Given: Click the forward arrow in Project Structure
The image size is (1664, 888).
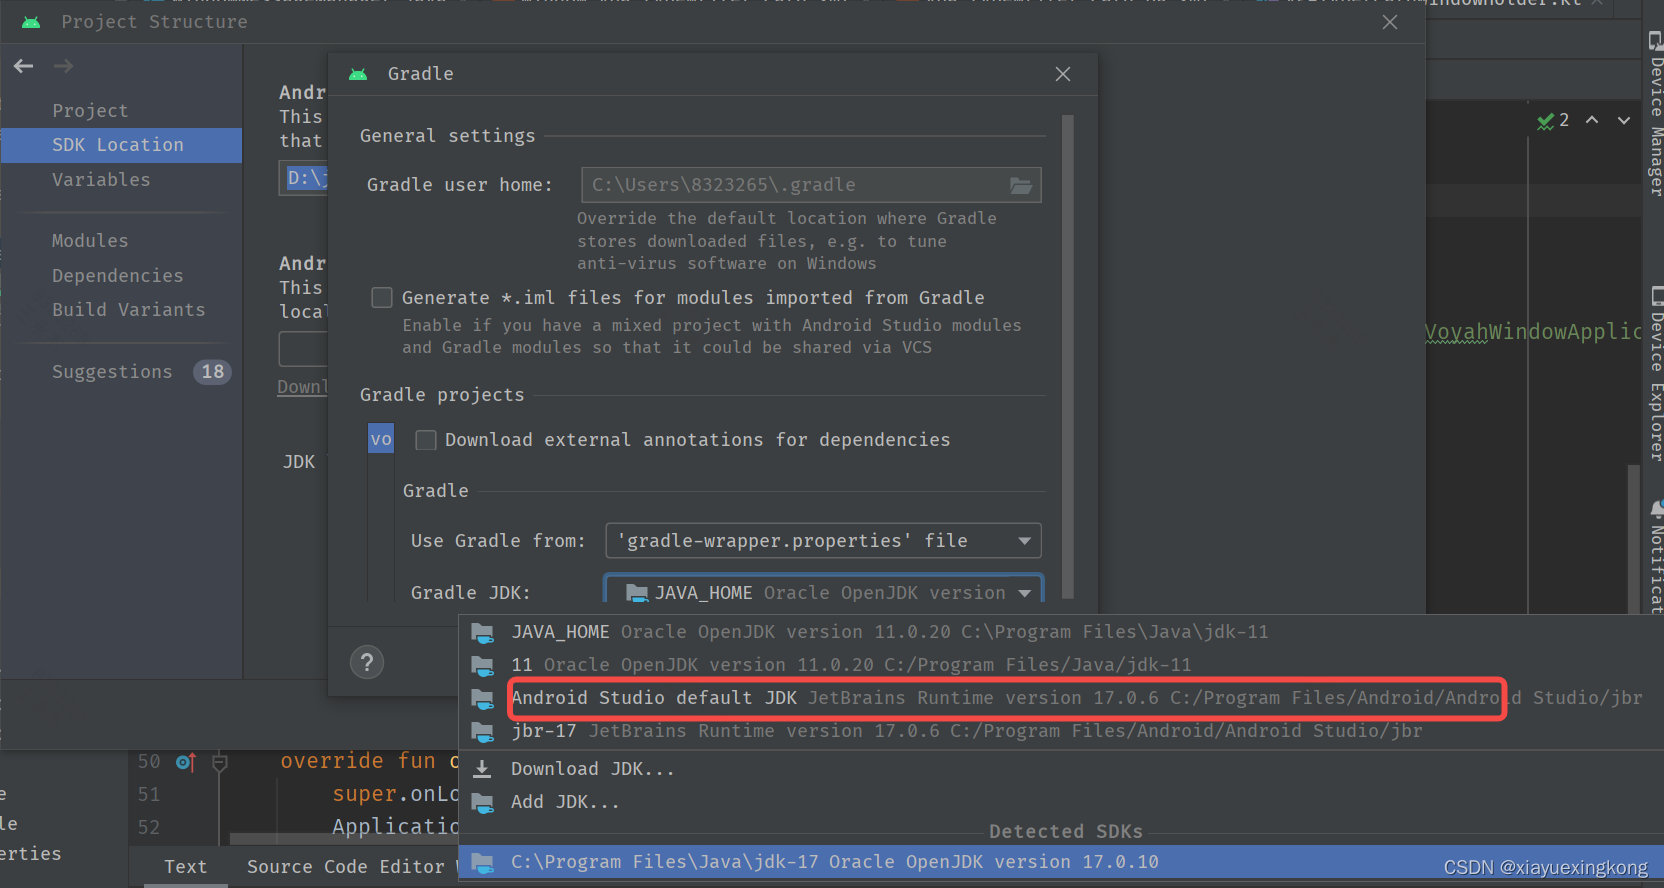Looking at the screenshot, I should [63, 66].
